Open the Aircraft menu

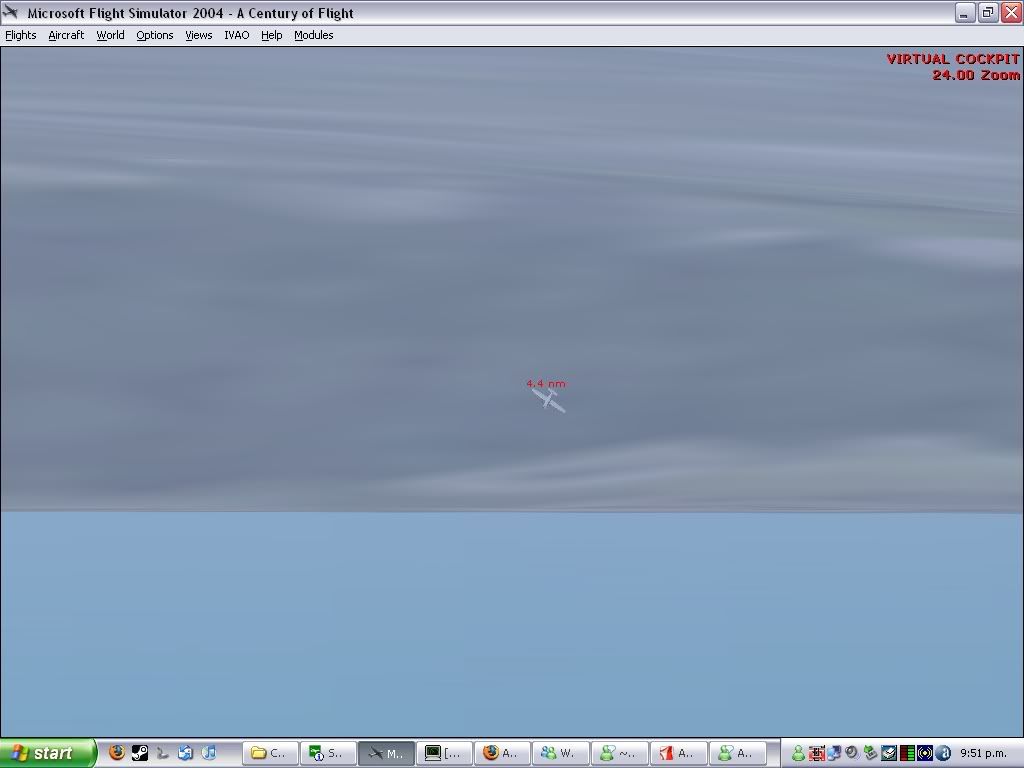pyautogui.click(x=66, y=35)
